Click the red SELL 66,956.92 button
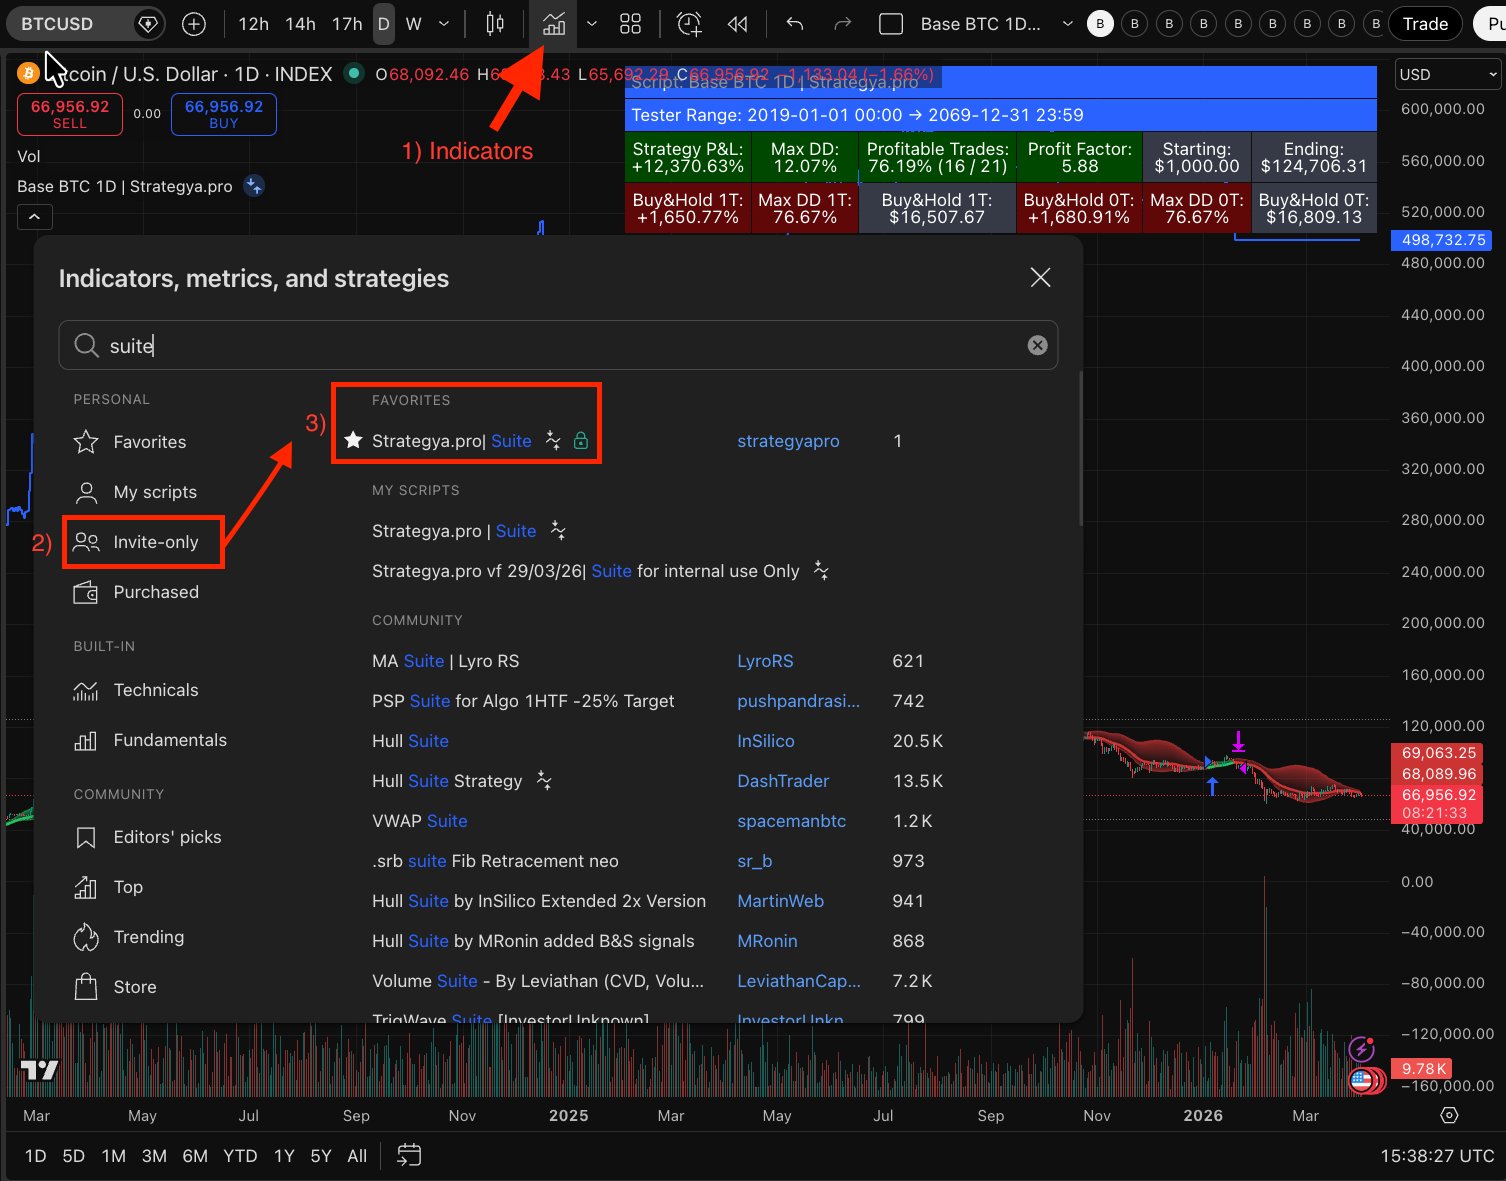The image size is (1506, 1181). [70, 114]
